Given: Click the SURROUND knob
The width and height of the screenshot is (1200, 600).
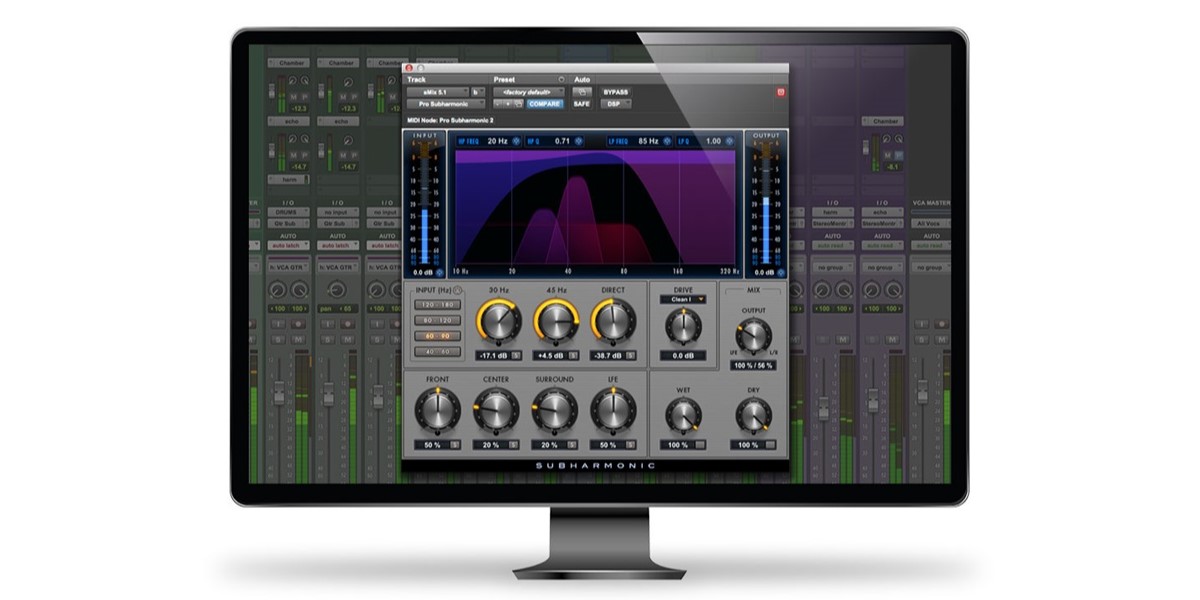Looking at the screenshot, I should pyautogui.click(x=553, y=409).
